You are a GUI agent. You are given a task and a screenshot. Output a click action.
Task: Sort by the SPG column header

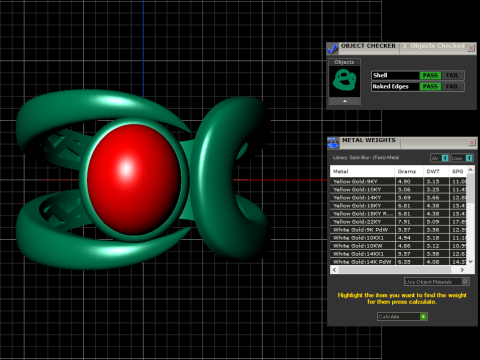[458, 171]
